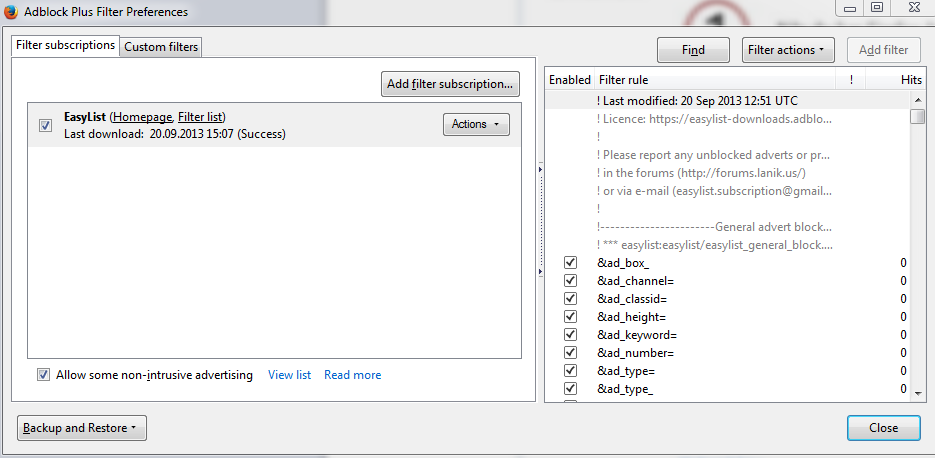Toggle the &ad_number= filter checkbox
This screenshot has width=935, height=458.
tap(571, 352)
